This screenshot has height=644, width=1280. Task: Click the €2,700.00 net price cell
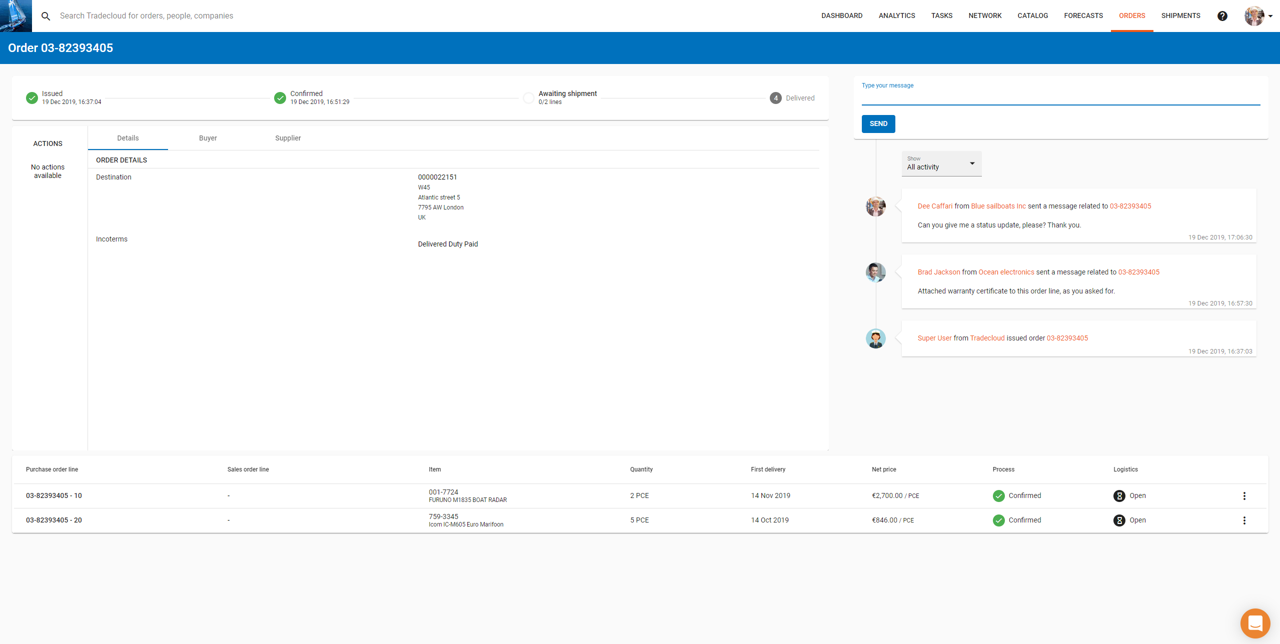click(895, 496)
